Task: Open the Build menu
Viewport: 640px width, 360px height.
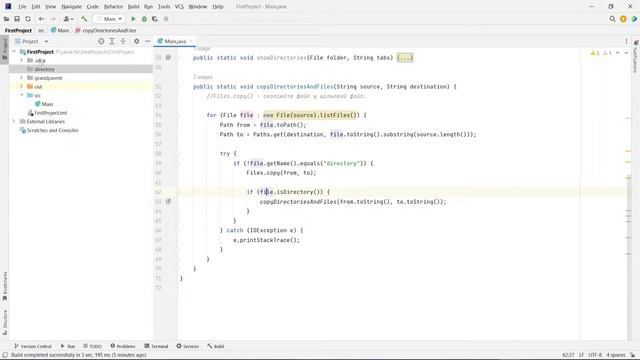Action: tap(133, 7)
